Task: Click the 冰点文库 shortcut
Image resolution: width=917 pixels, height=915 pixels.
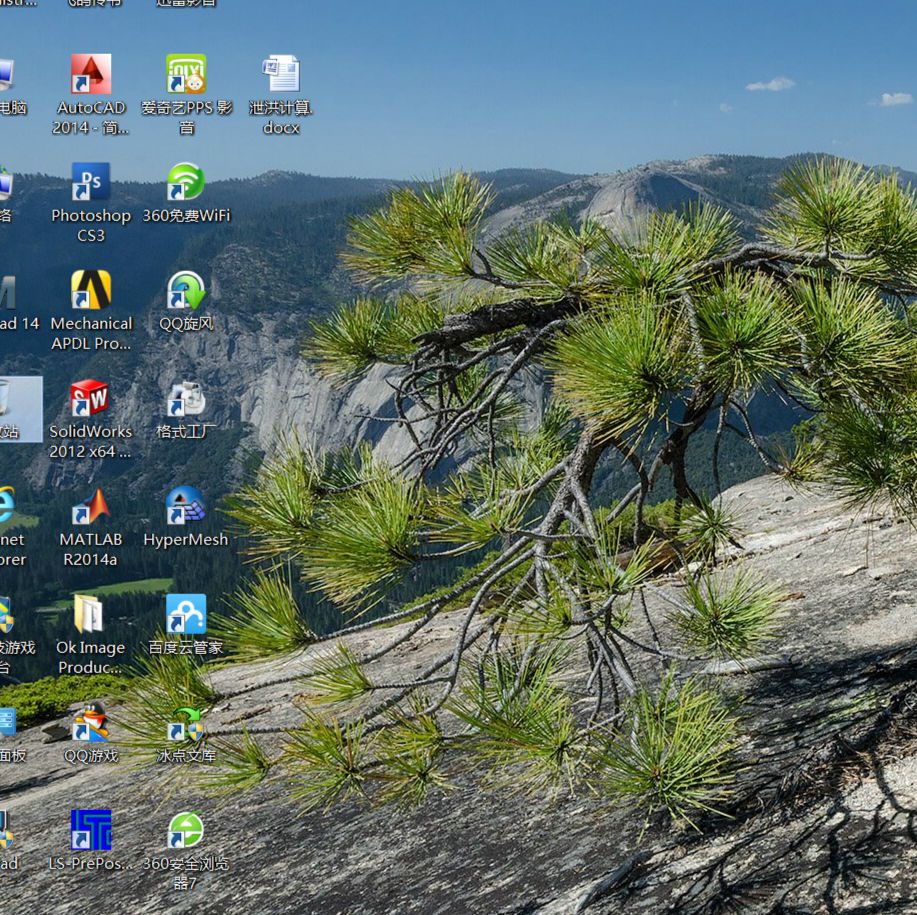Action: [186, 723]
